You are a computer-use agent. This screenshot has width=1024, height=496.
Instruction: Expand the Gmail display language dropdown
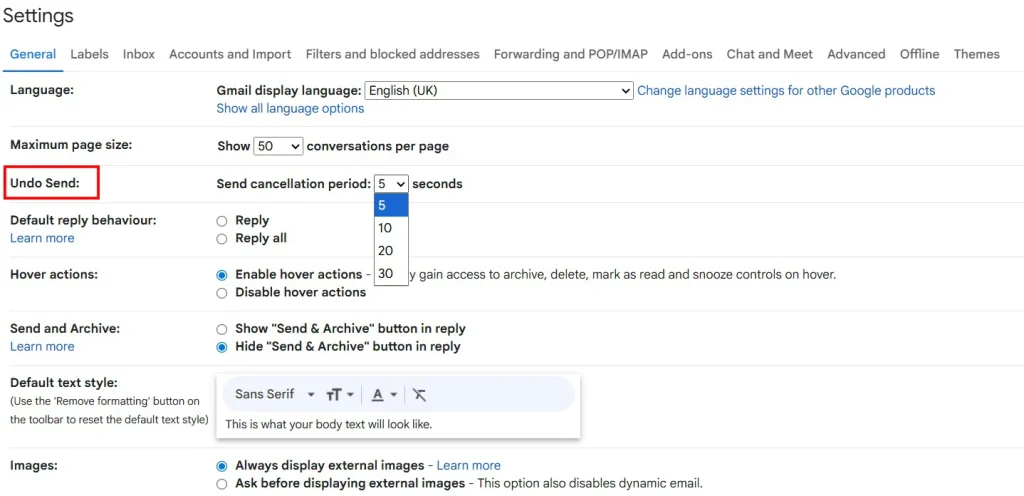(499, 91)
